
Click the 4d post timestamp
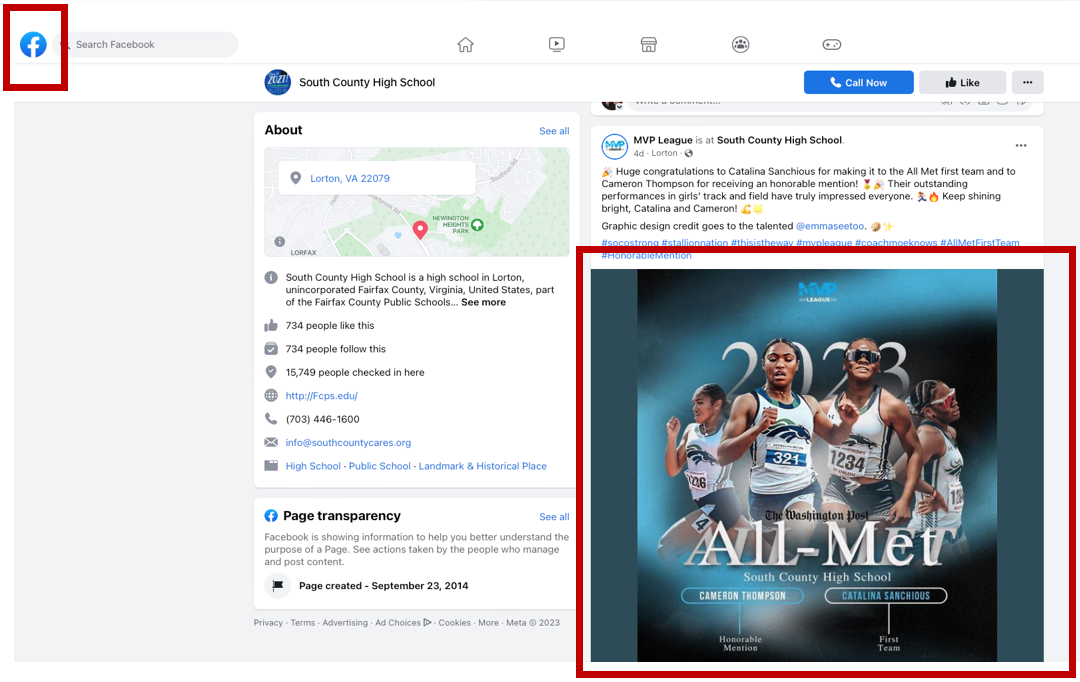tap(638, 154)
